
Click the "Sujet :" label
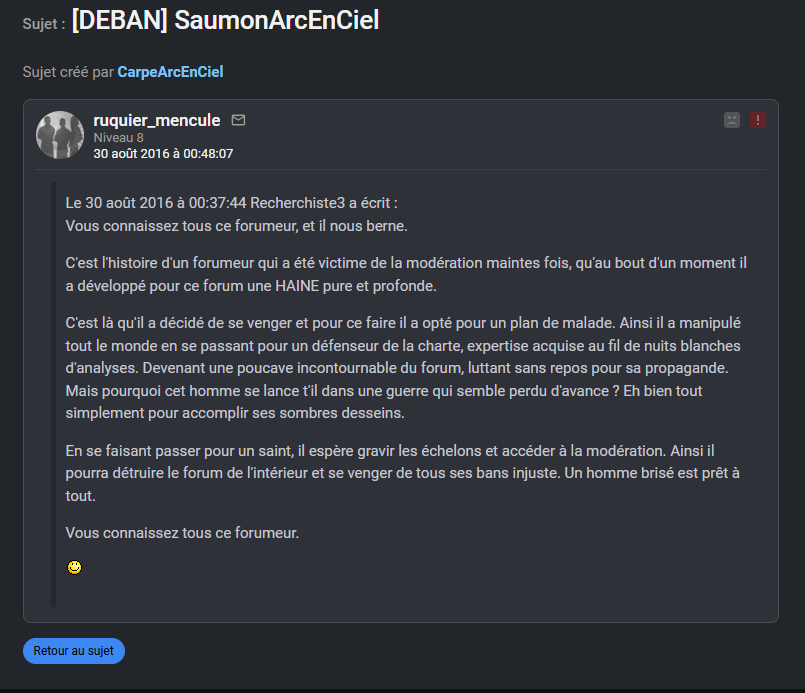[44, 24]
